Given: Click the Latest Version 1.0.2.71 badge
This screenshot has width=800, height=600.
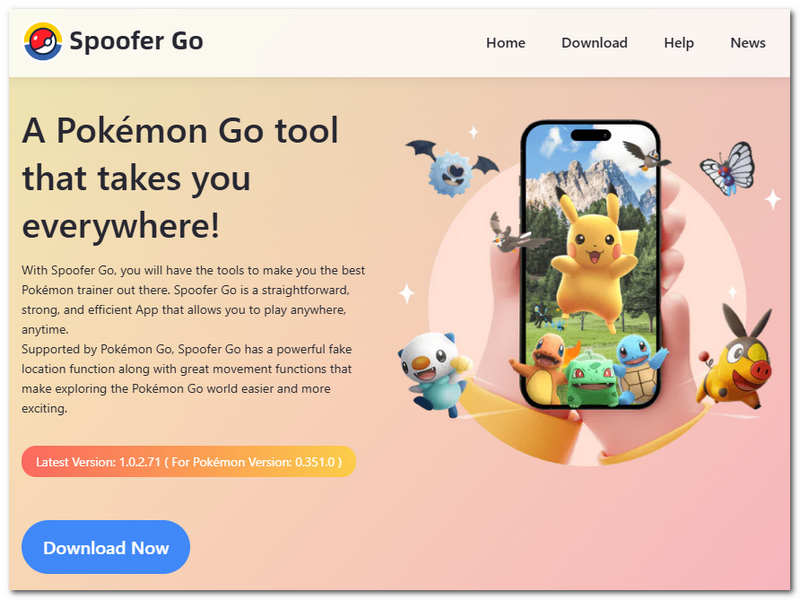Looking at the screenshot, I should coord(188,462).
